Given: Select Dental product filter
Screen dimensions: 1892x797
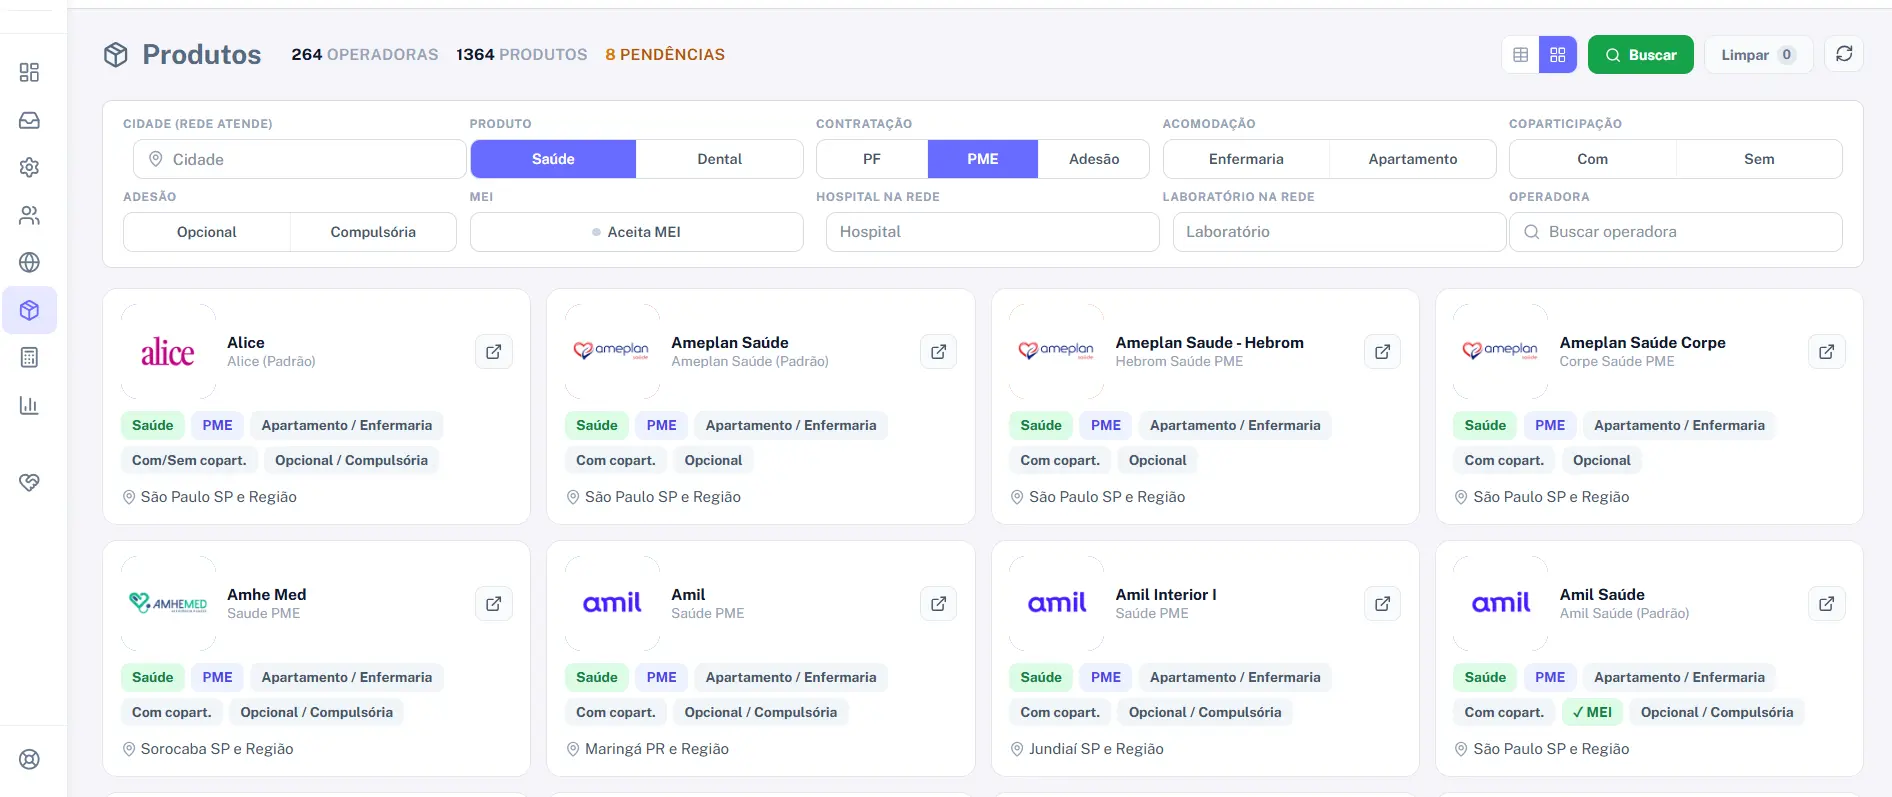Looking at the screenshot, I should pos(719,159).
